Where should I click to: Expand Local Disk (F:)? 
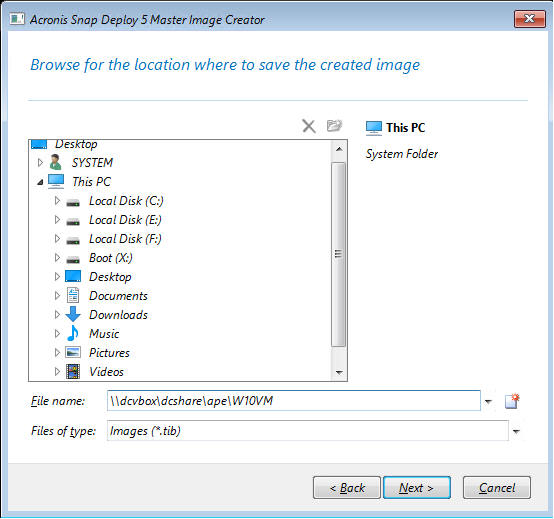(x=57, y=238)
